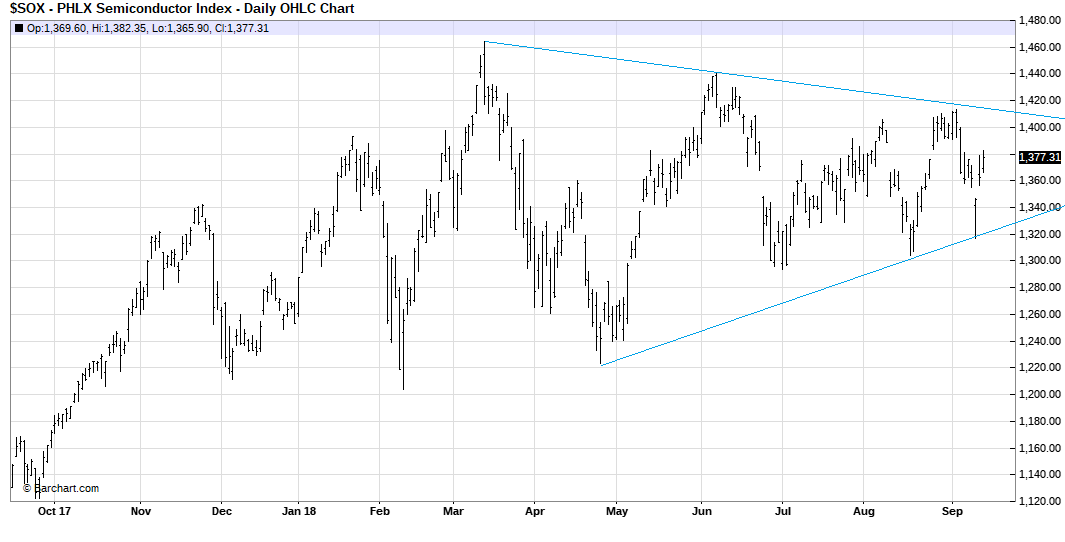Viewport: 1065px width, 542px height.
Task: Click the 1,340.00 price axis label
Action: click(1040, 207)
